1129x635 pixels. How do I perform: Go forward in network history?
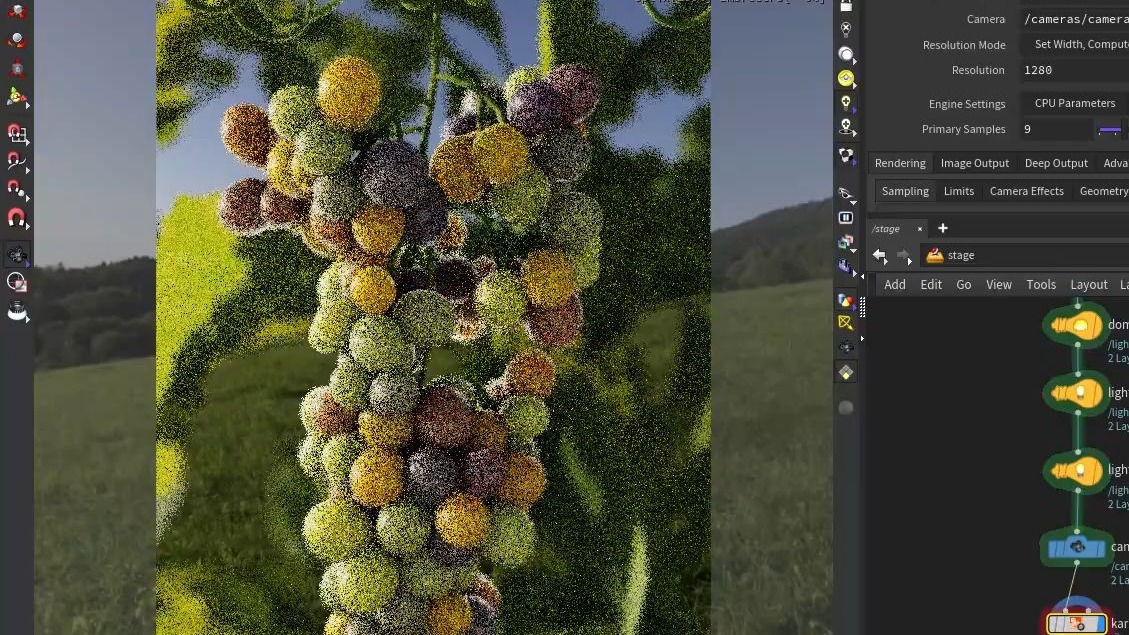point(904,255)
